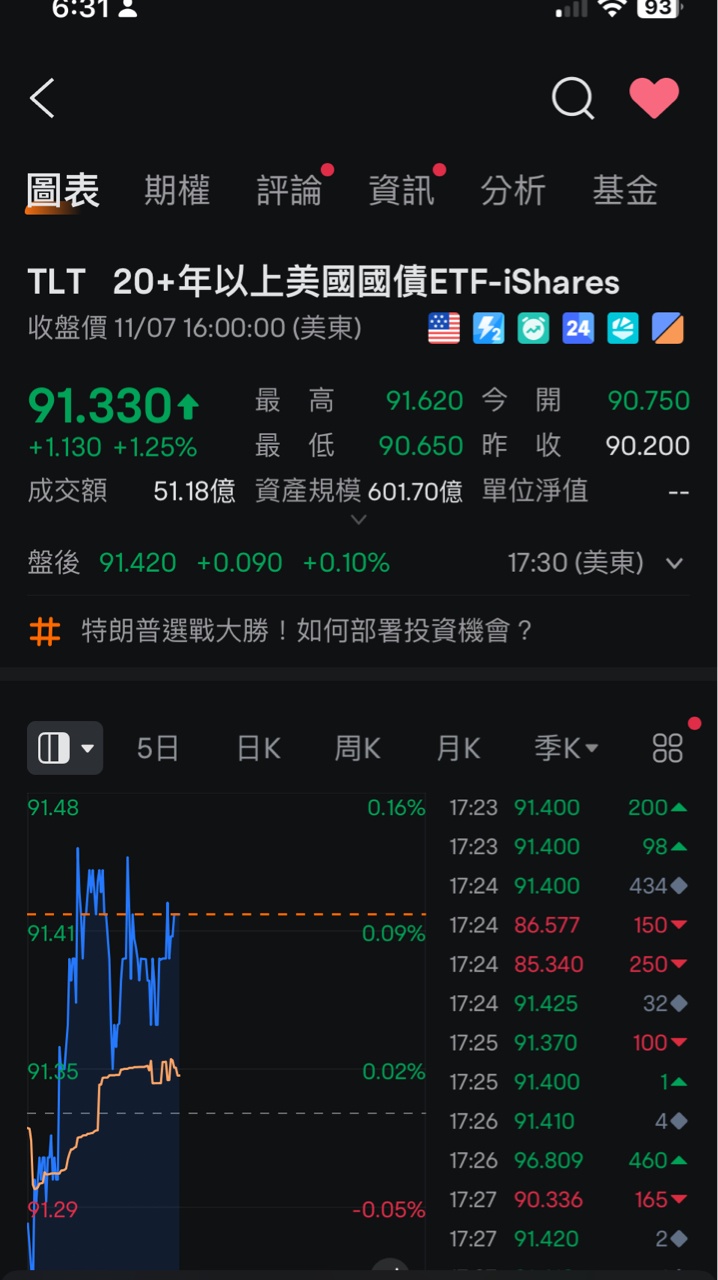Tap the 今開 90.750 value
The image size is (718, 1280).
click(649, 401)
